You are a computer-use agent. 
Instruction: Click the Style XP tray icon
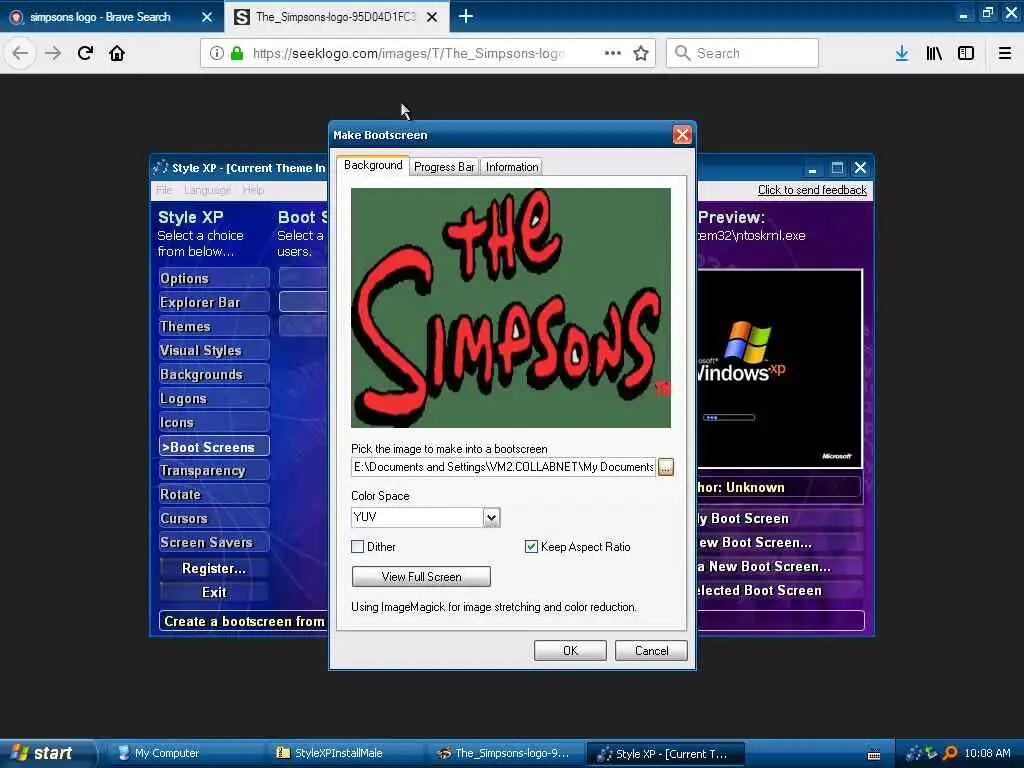(913, 753)
